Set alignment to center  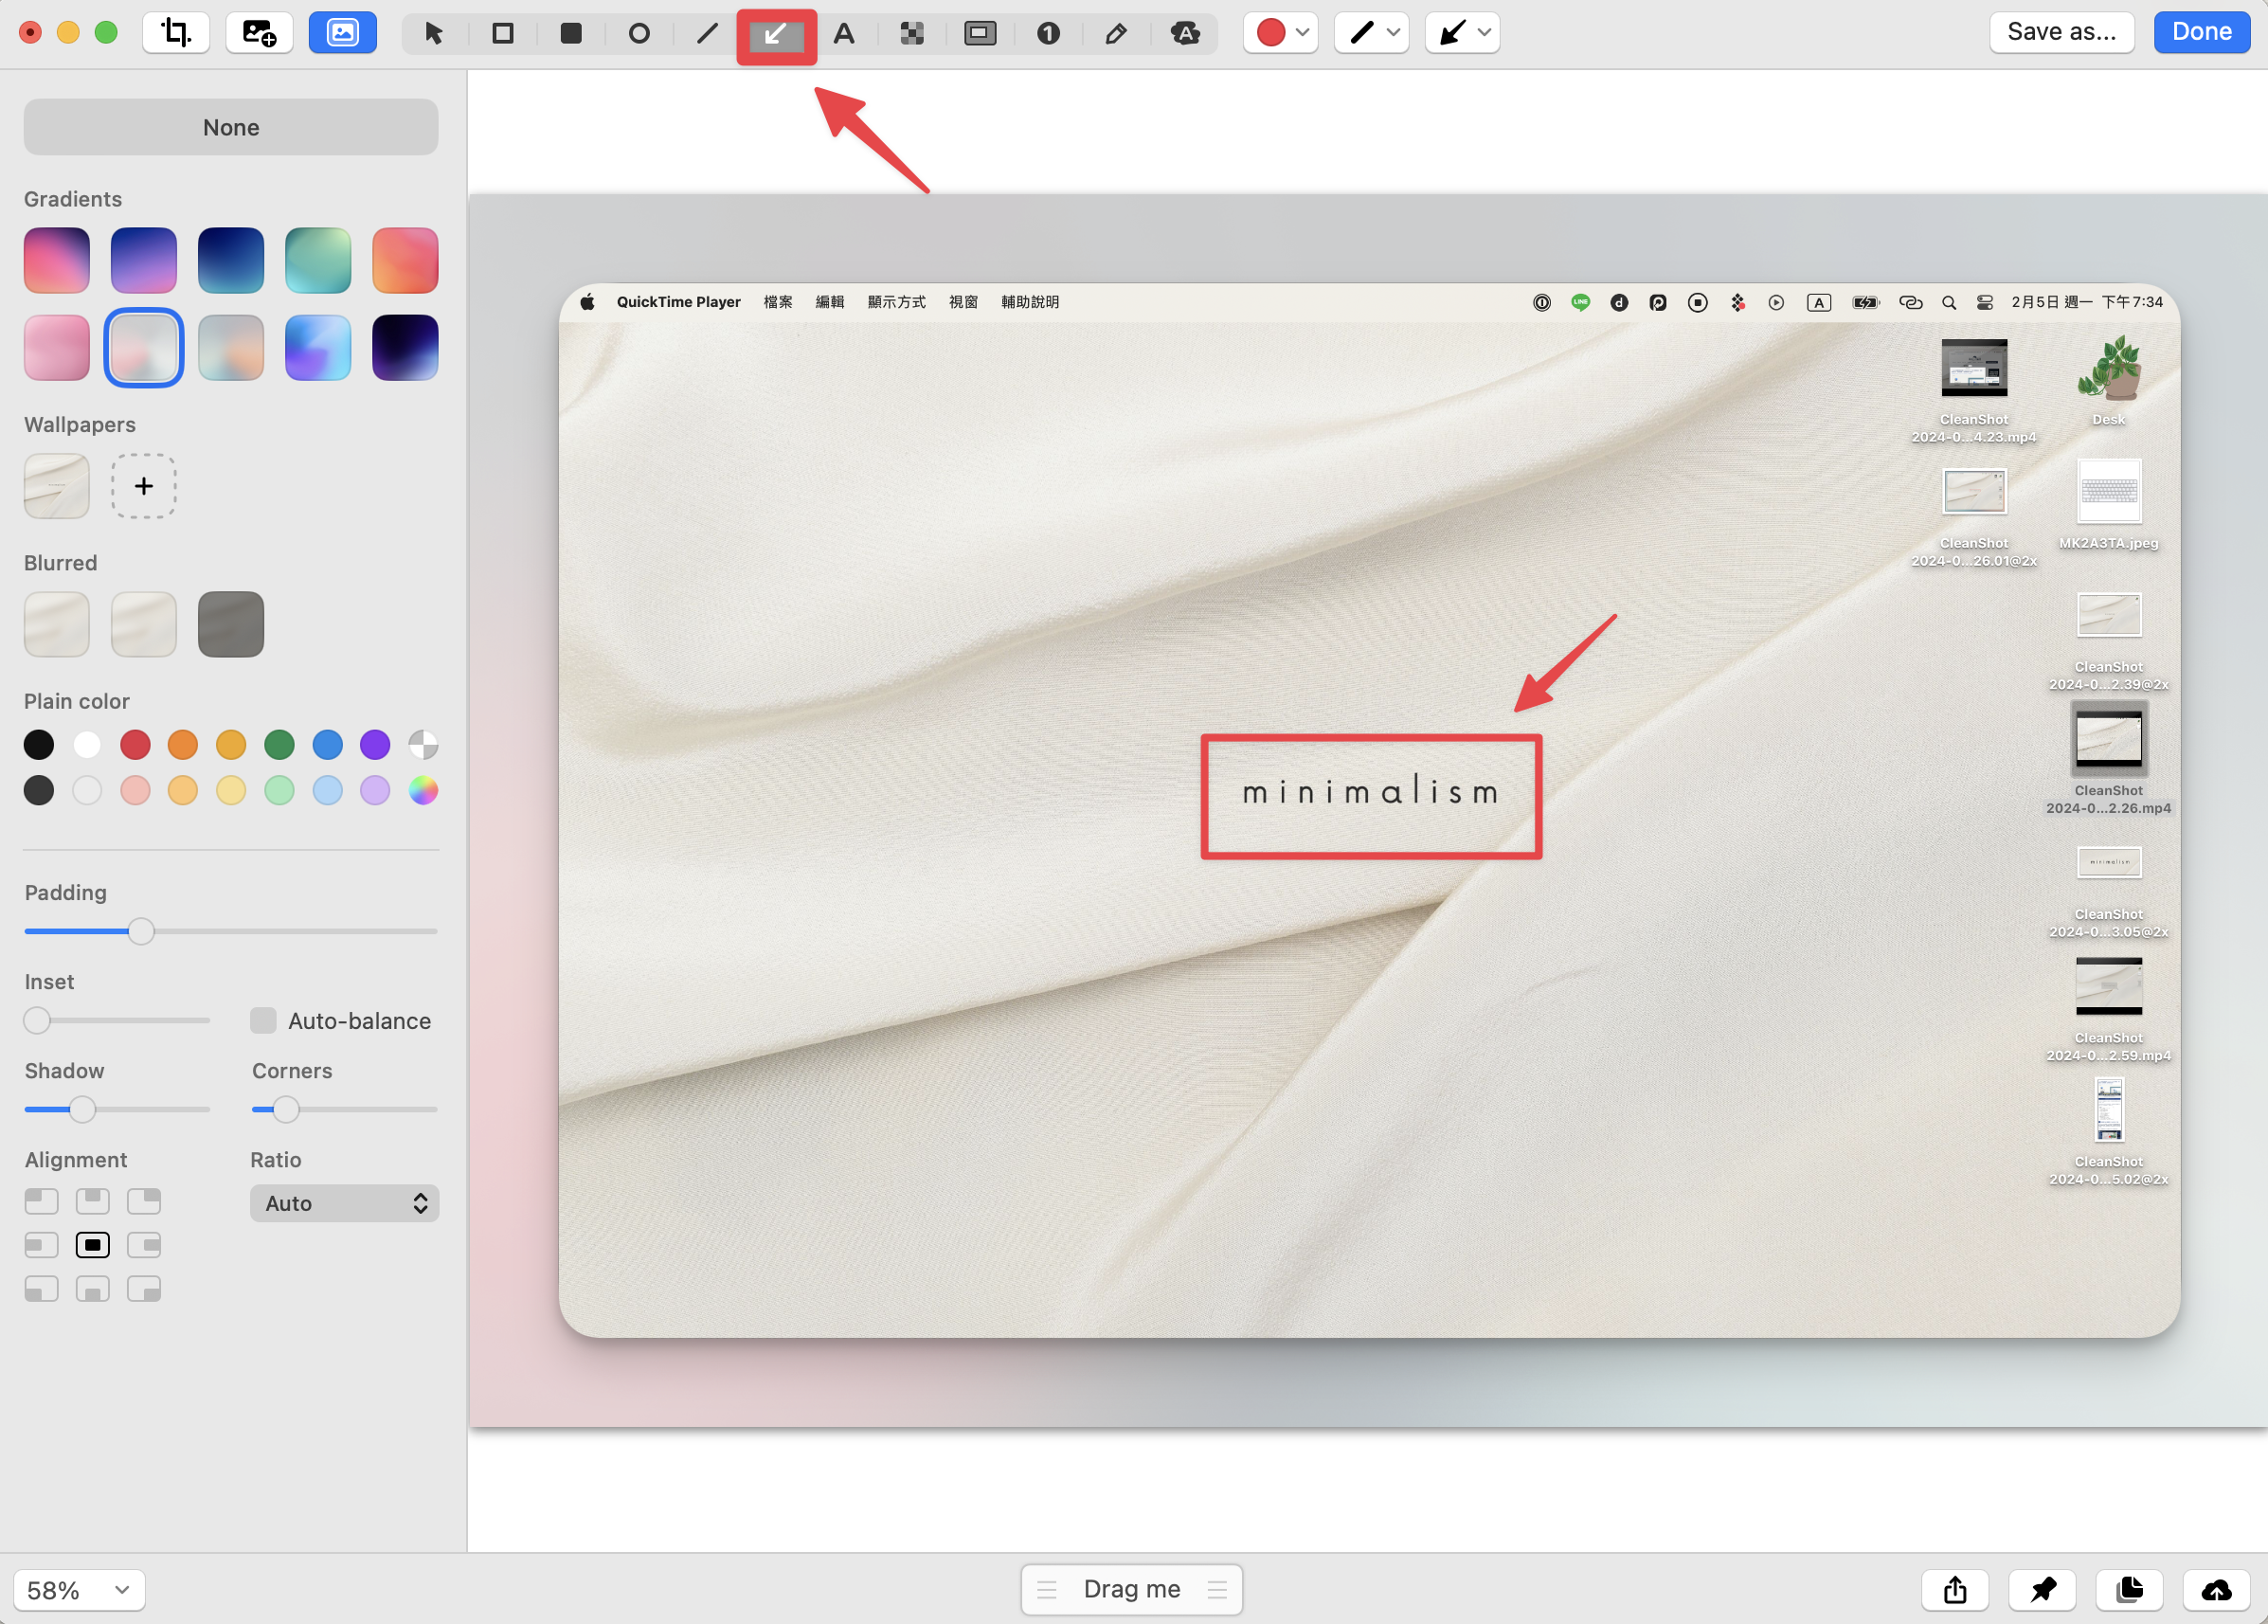tap(93, 1244)
